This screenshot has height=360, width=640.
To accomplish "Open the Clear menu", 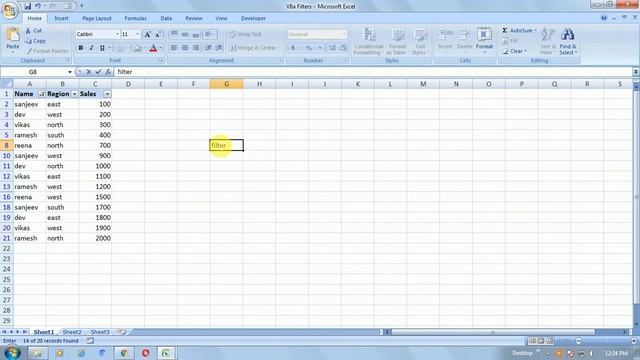I will tap(514, 51).
